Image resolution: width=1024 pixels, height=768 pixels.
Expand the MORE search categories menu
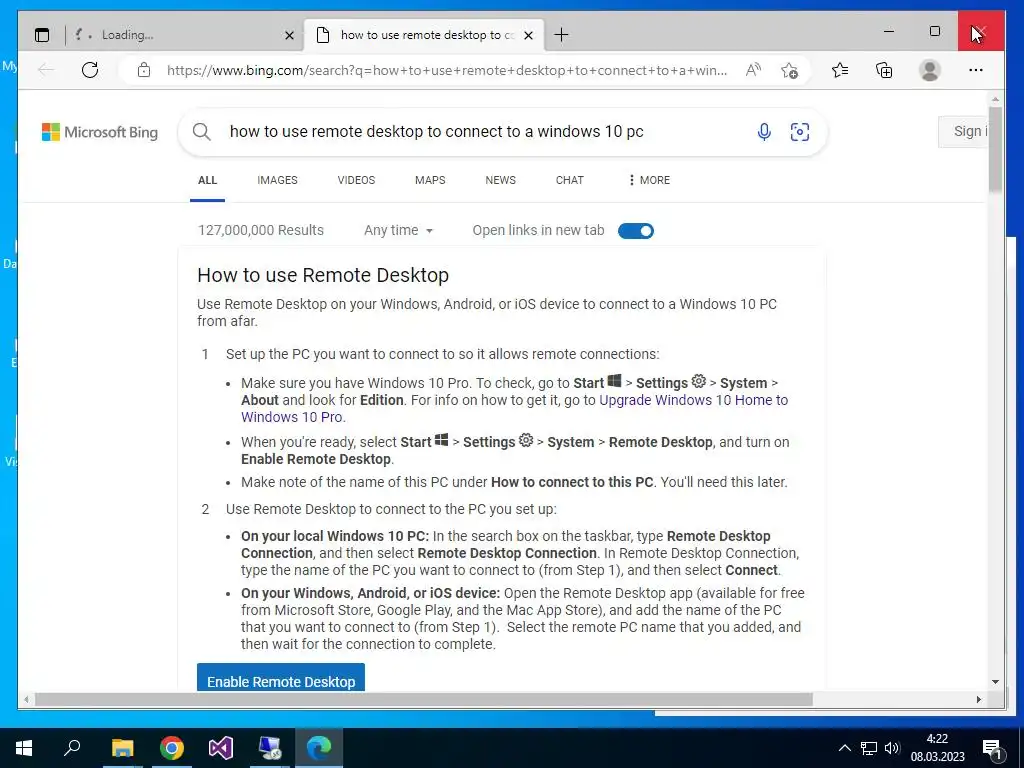pyautogui.click(x=649, y=180)
